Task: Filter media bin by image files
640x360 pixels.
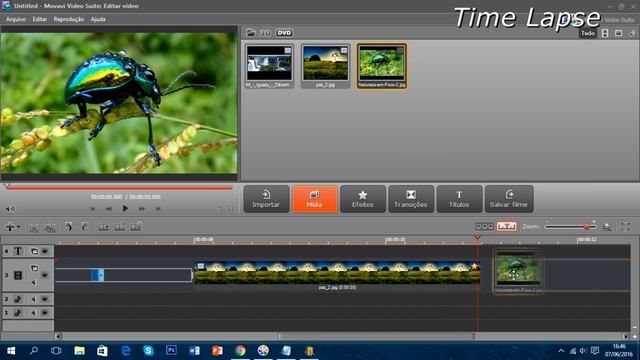Action: [x=619, y=33]
